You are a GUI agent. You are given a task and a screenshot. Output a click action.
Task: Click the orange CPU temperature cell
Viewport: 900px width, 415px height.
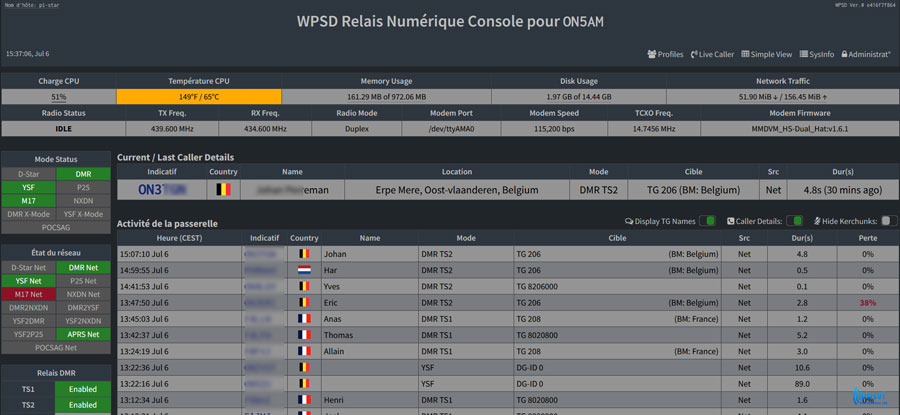[199, 96]
